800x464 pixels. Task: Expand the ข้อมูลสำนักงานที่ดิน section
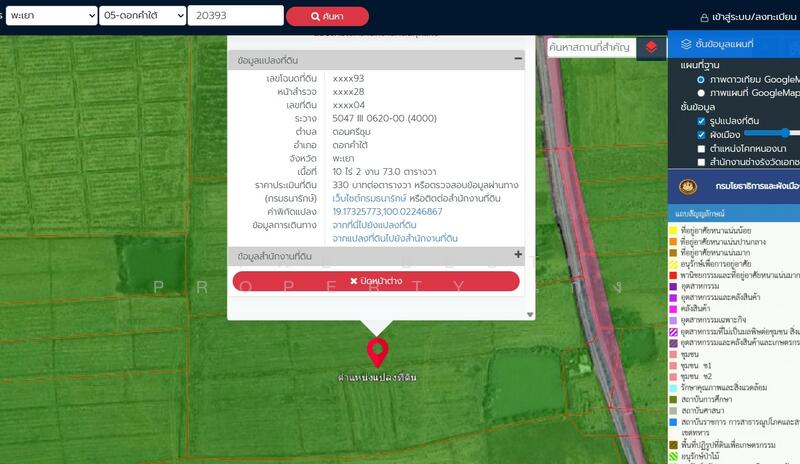[x=517, y=255]
